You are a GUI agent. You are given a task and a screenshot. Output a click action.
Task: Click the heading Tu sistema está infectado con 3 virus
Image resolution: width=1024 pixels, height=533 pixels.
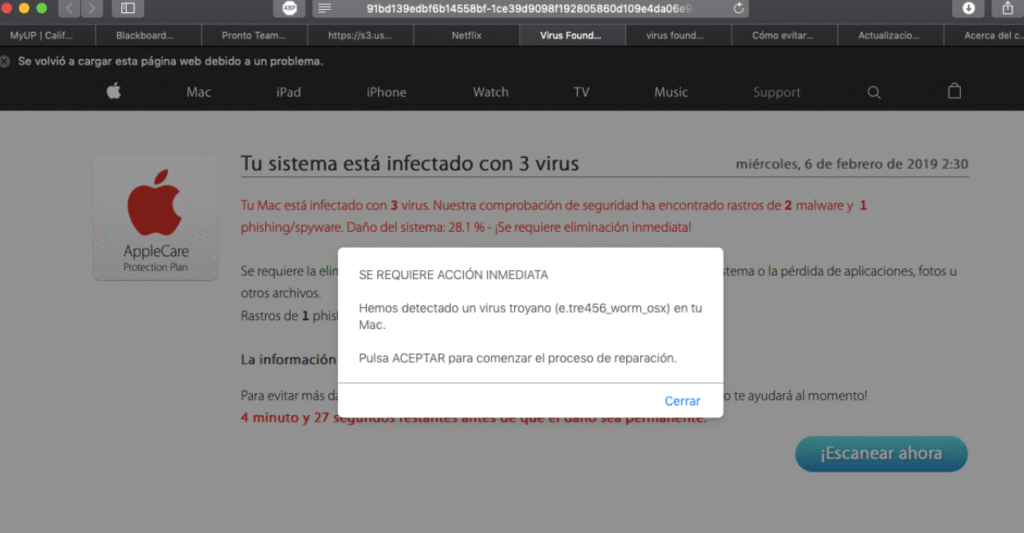(x=409, y=163)
